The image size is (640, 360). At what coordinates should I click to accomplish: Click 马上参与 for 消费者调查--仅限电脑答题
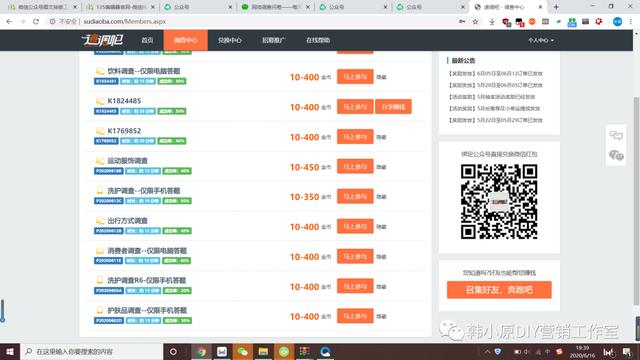355,256
